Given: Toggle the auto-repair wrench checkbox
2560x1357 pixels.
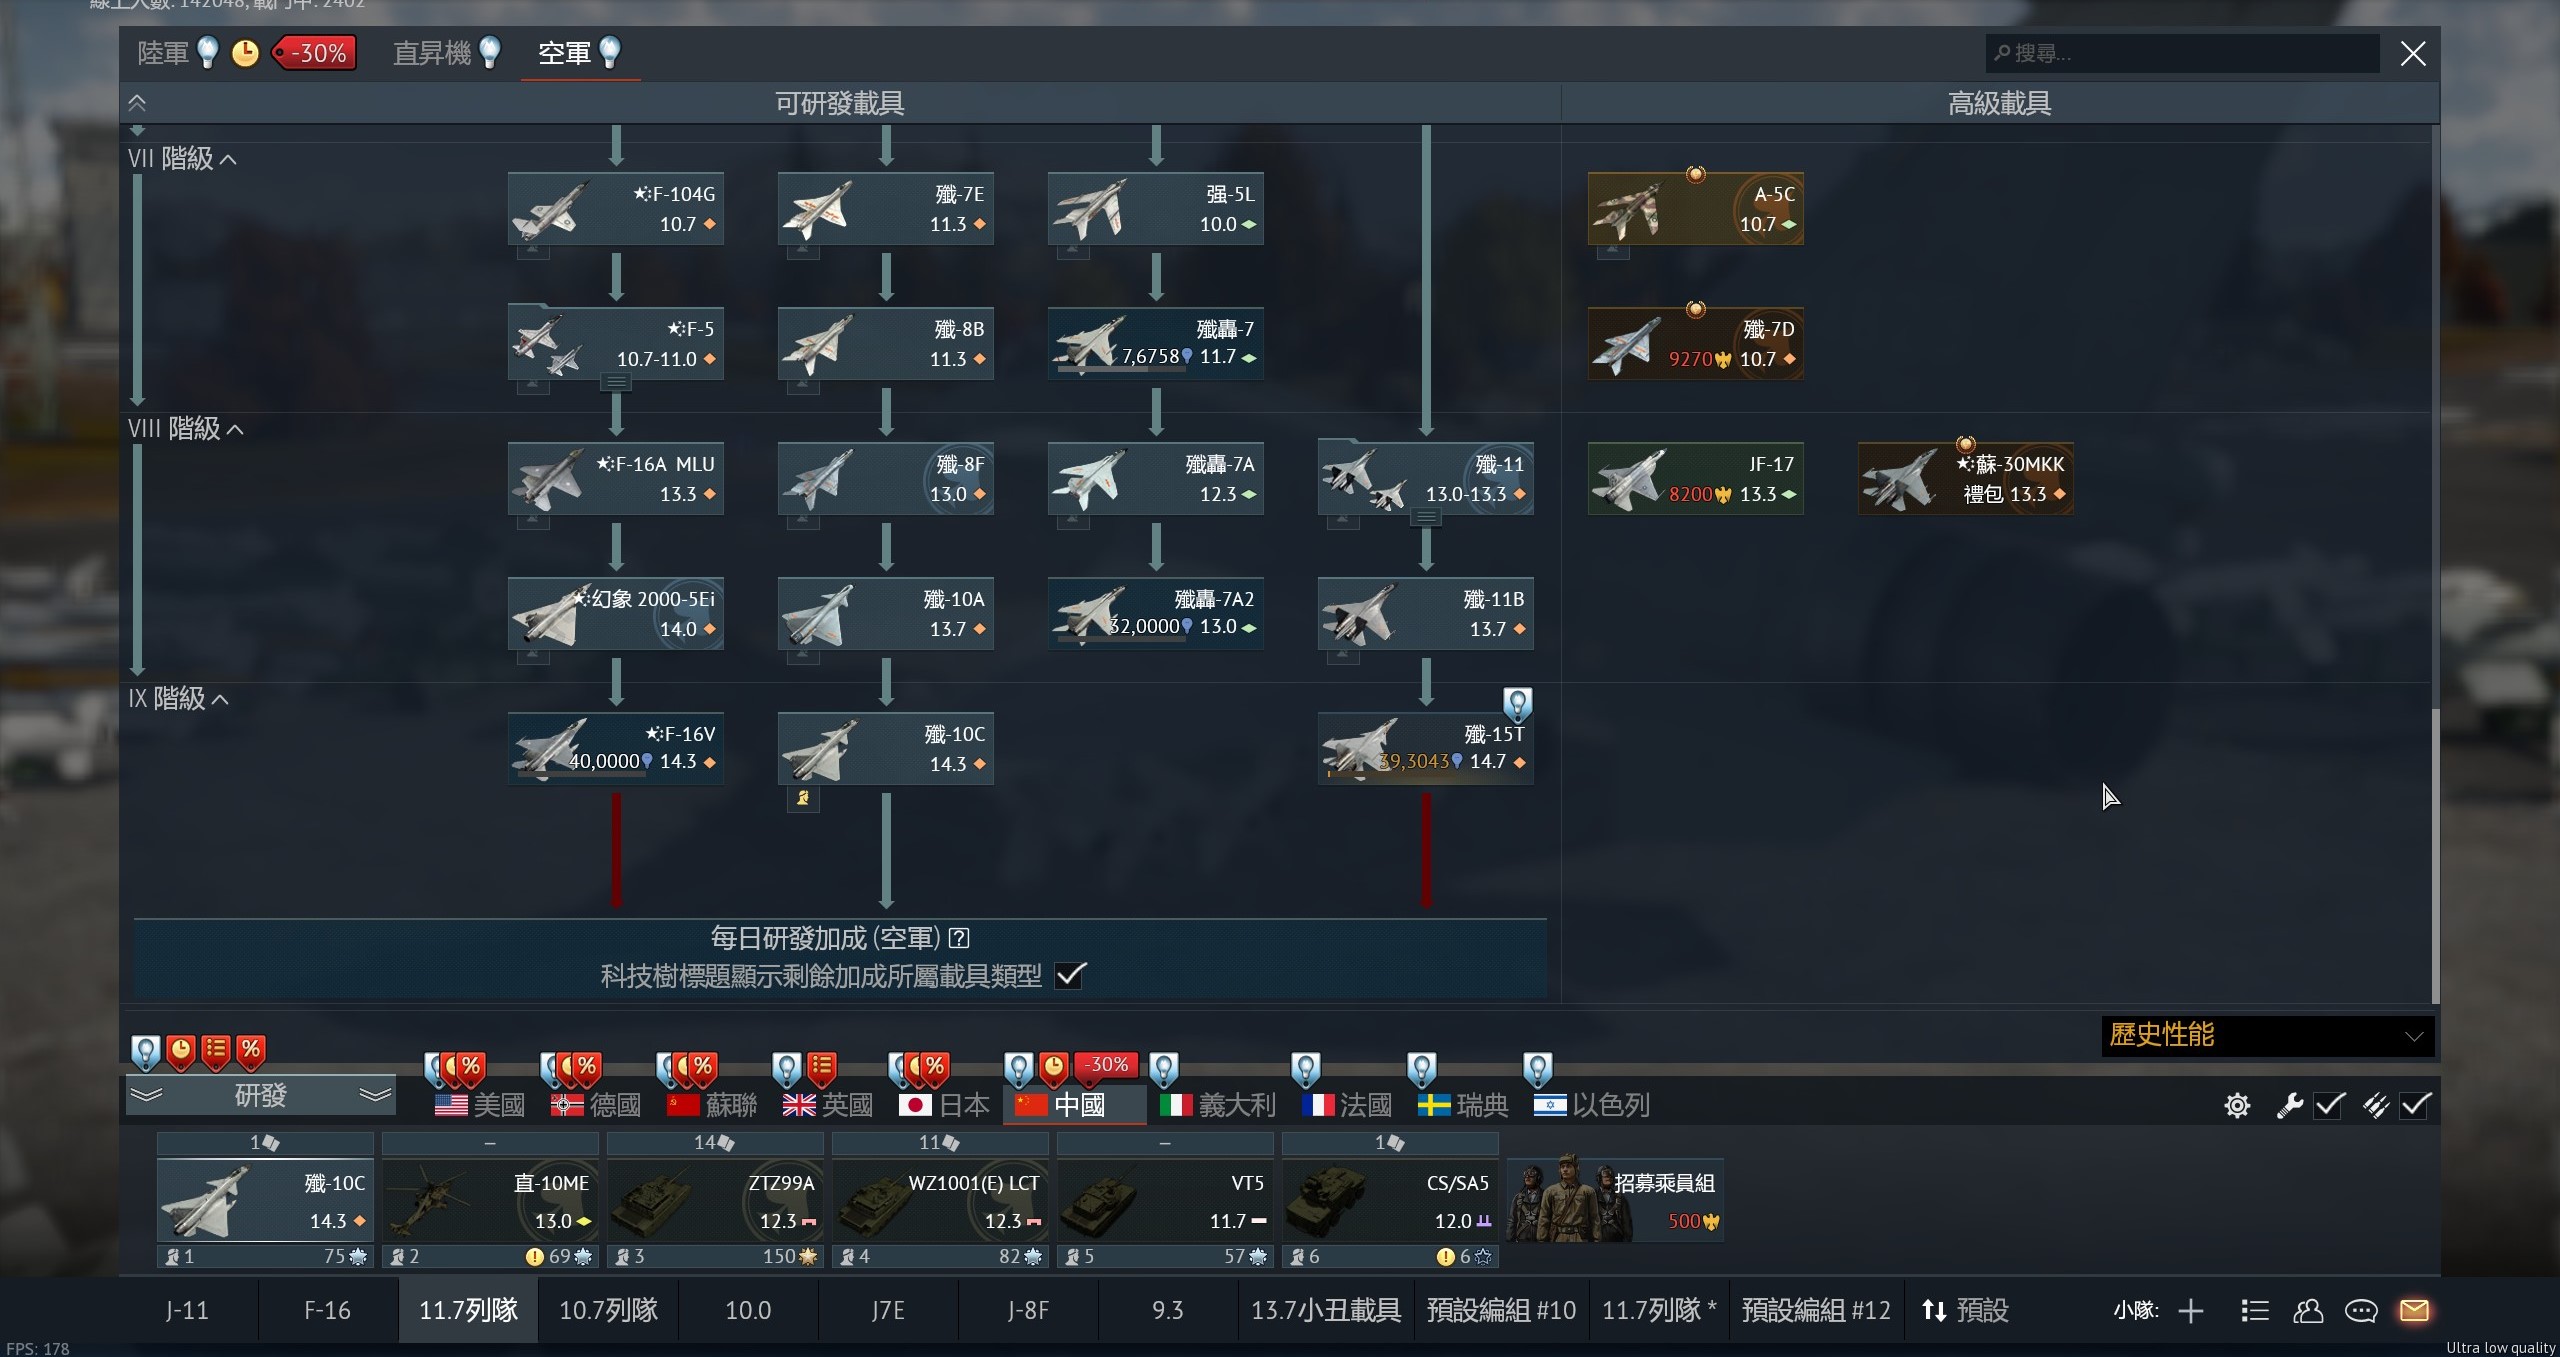Looking at the screenshot, I should click(2330, 1105).
